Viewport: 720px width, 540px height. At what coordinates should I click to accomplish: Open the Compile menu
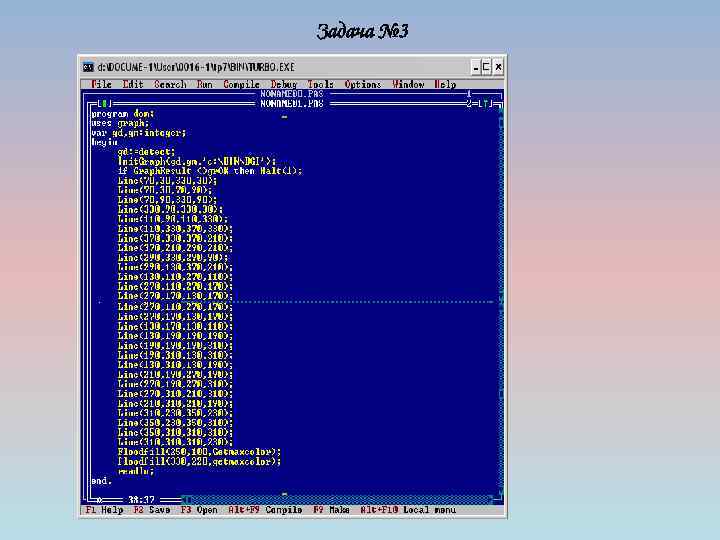(x=242, y=84)
